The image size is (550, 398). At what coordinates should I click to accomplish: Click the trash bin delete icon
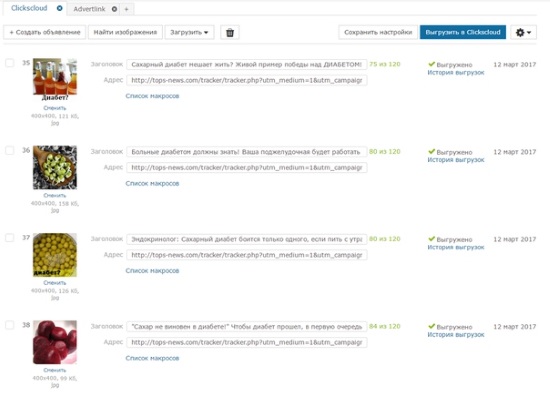point(230,33)
